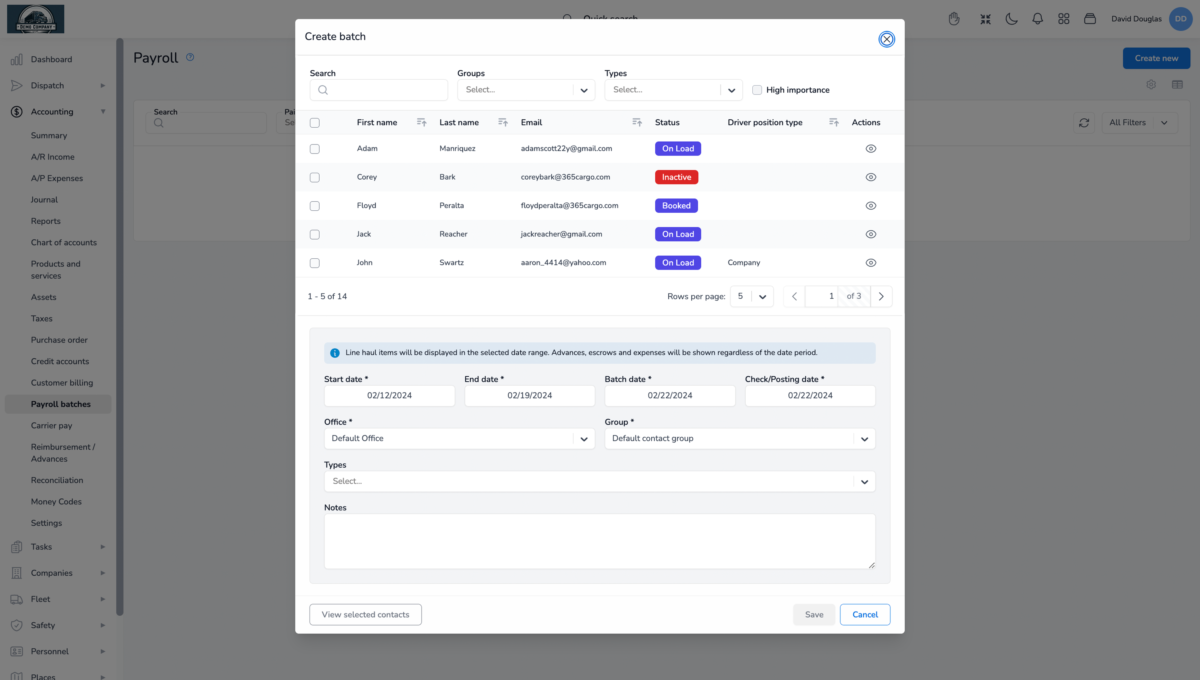Open the Groups filter dropdown

[526, 90]
